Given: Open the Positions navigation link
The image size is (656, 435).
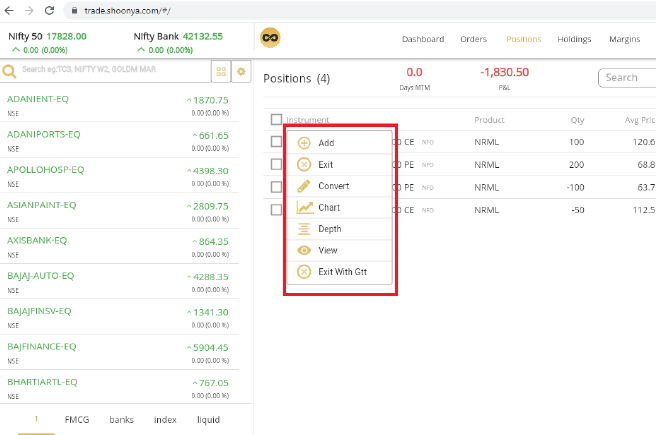Looking at the screenshot, I should click(524, 39).
